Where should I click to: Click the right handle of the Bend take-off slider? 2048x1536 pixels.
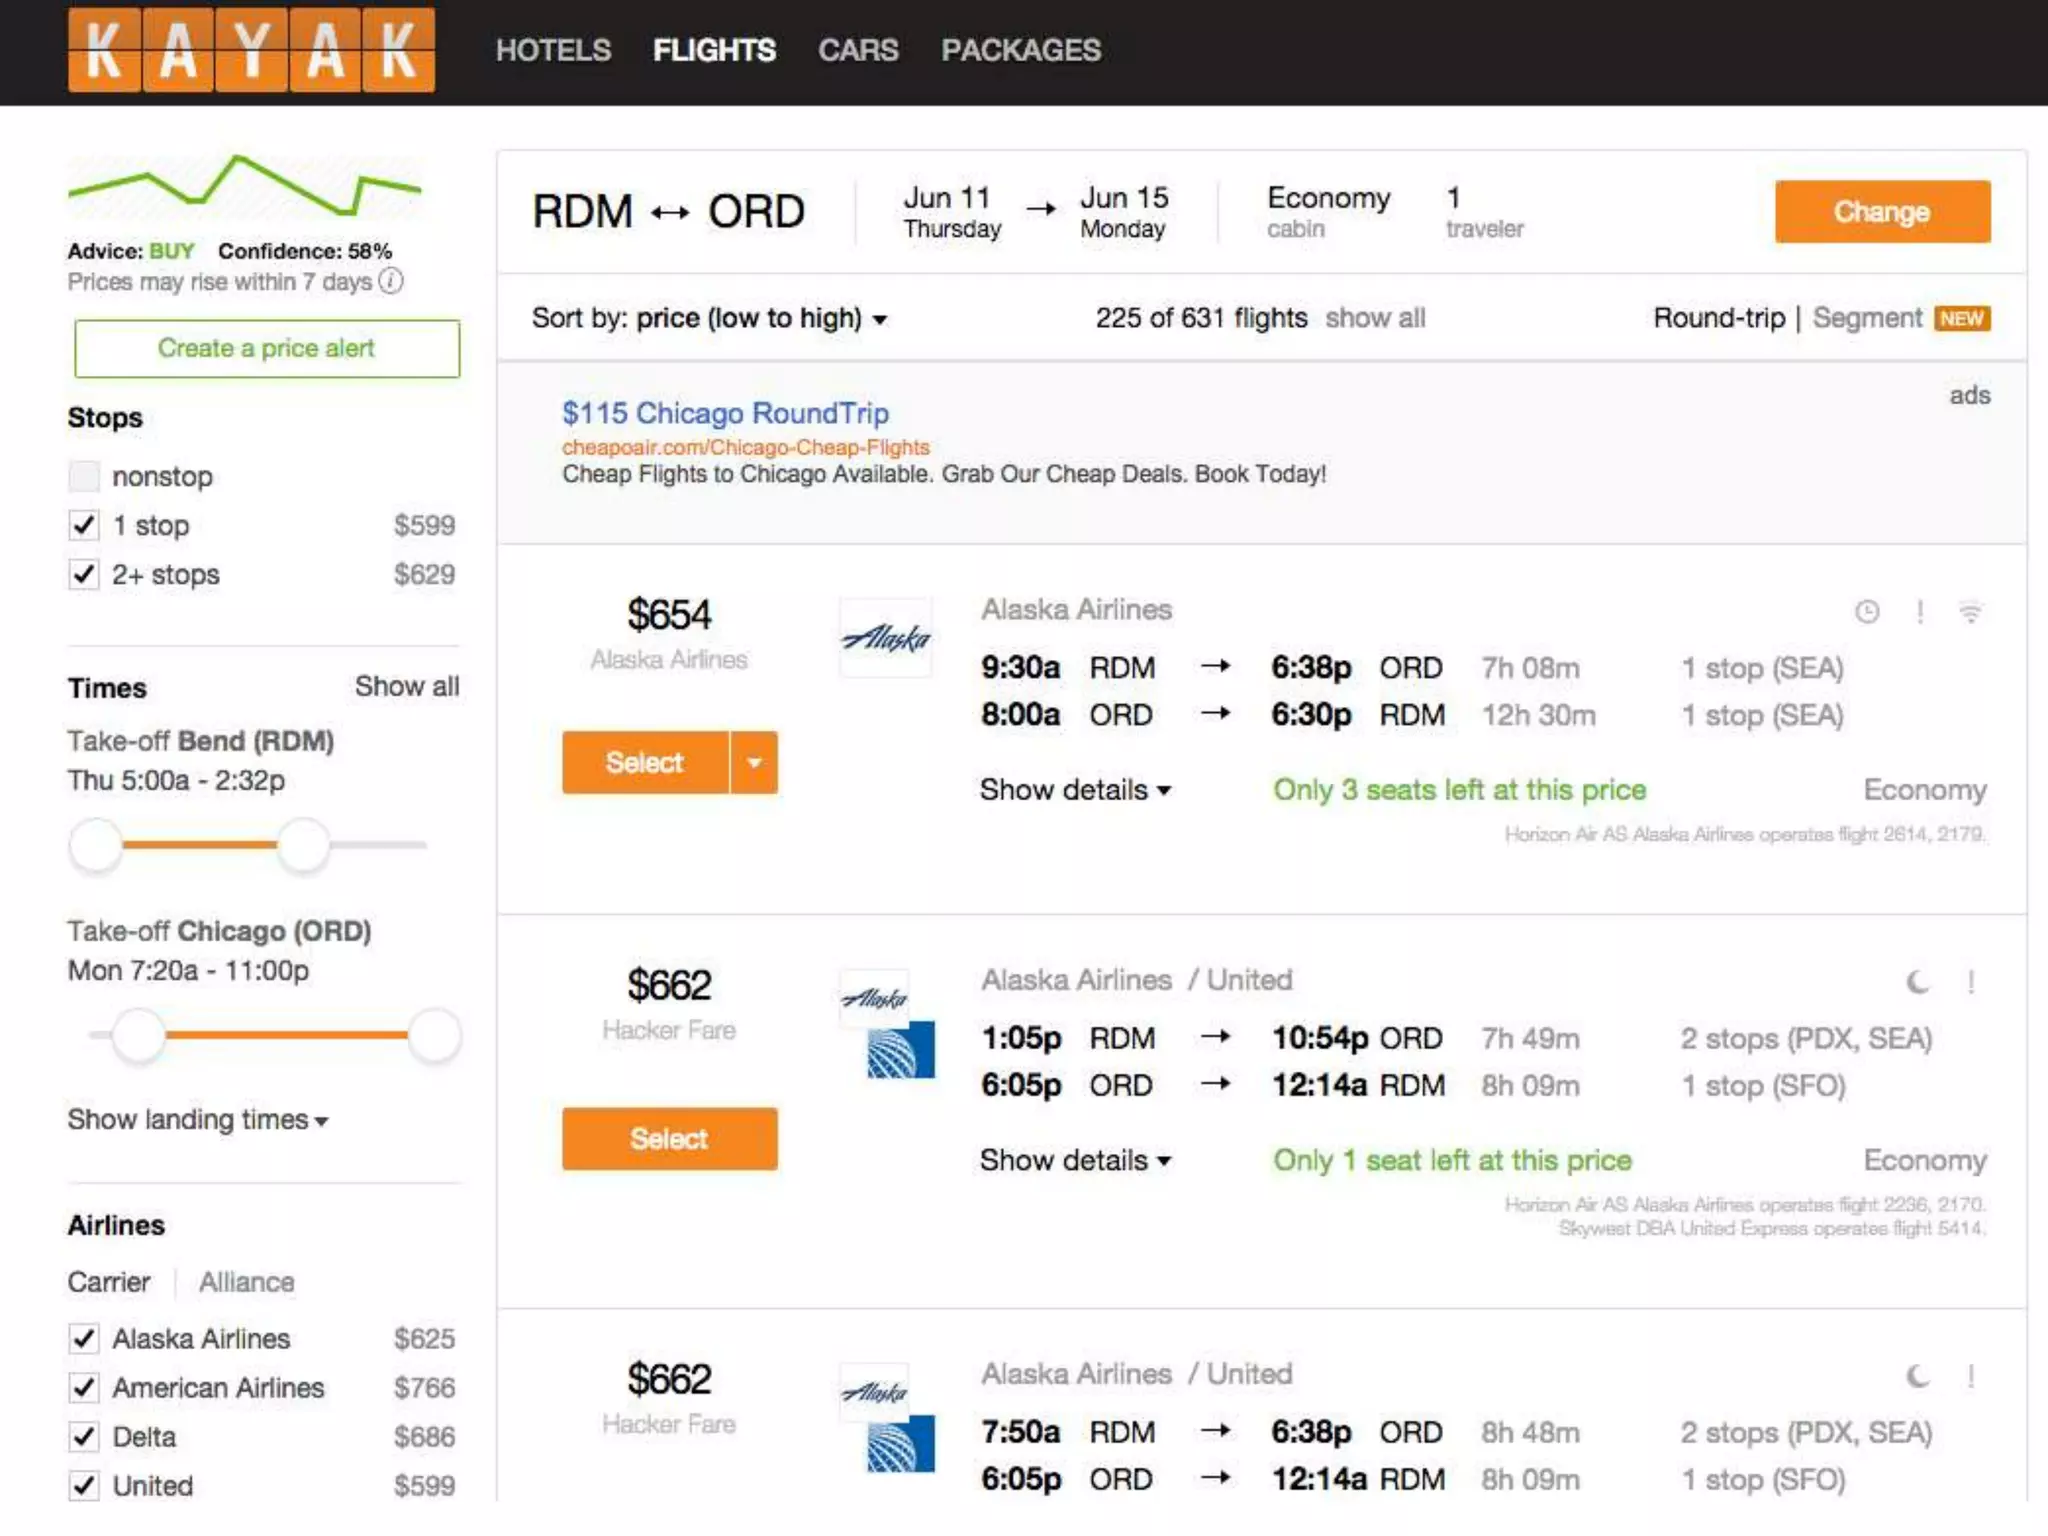303,845
